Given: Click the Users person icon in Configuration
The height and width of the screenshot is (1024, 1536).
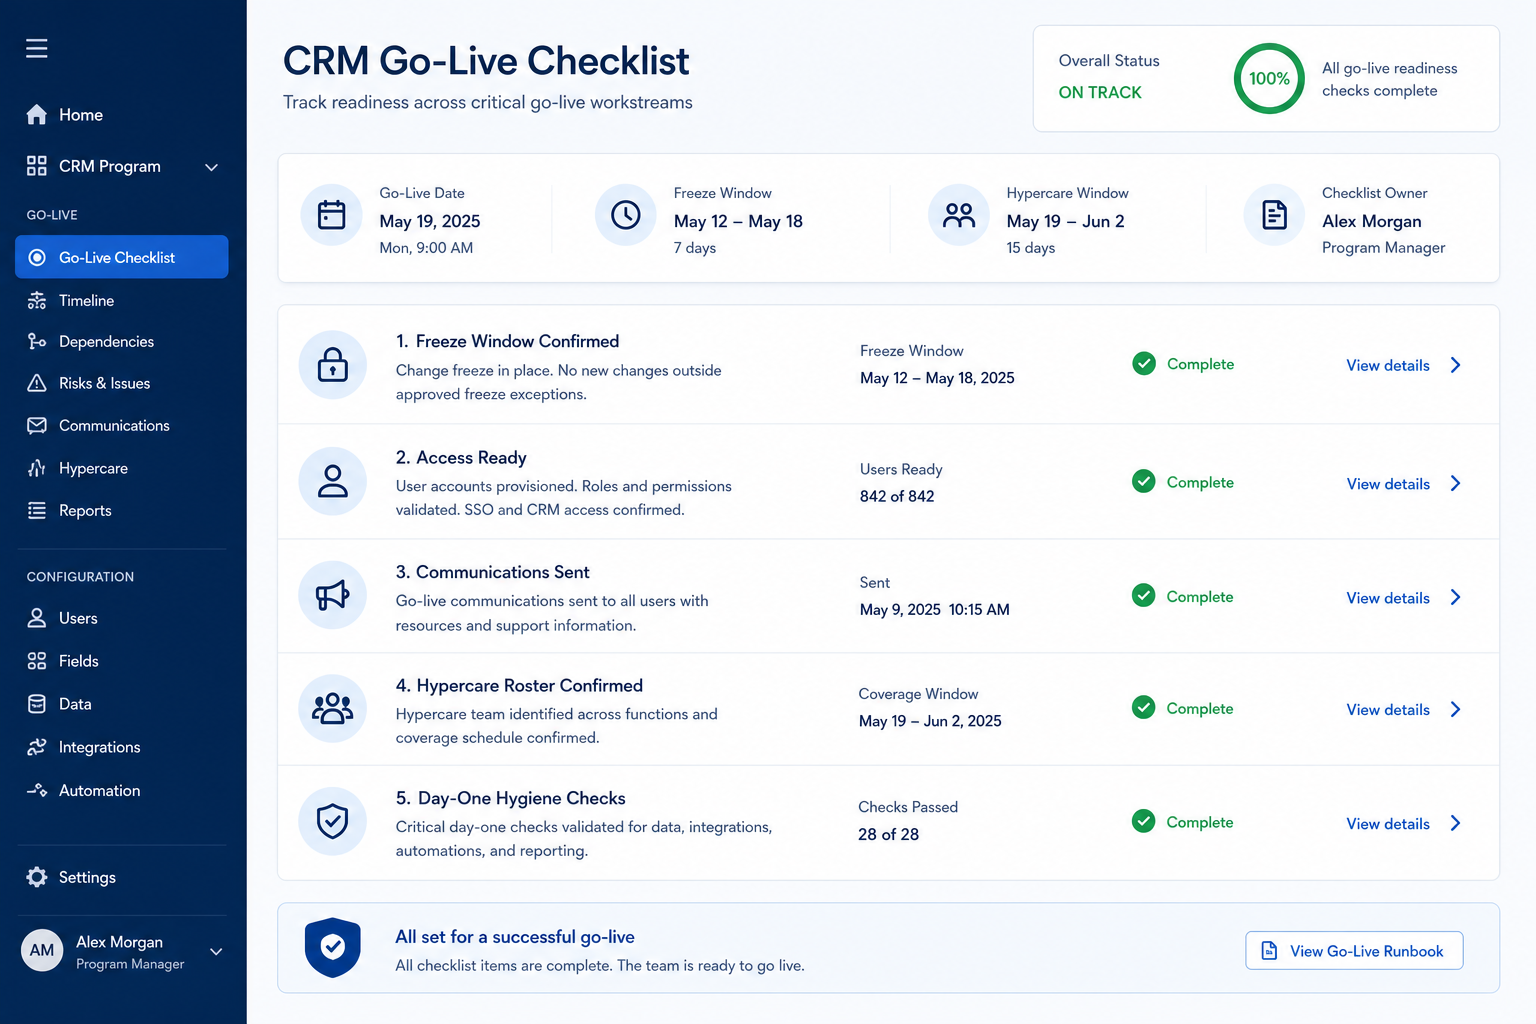Looking at the screenshot, I should click(37, 618).
